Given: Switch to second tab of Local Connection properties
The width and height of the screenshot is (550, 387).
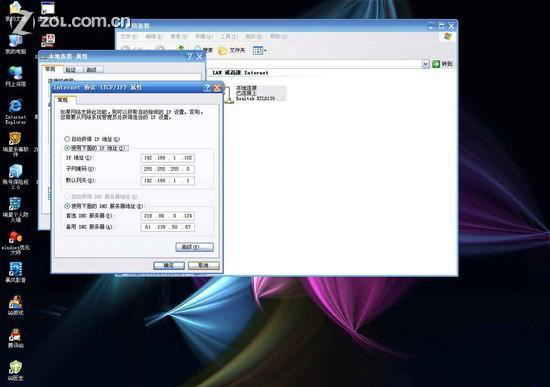Looking at the screenshot, I should [x=72, y=70].
